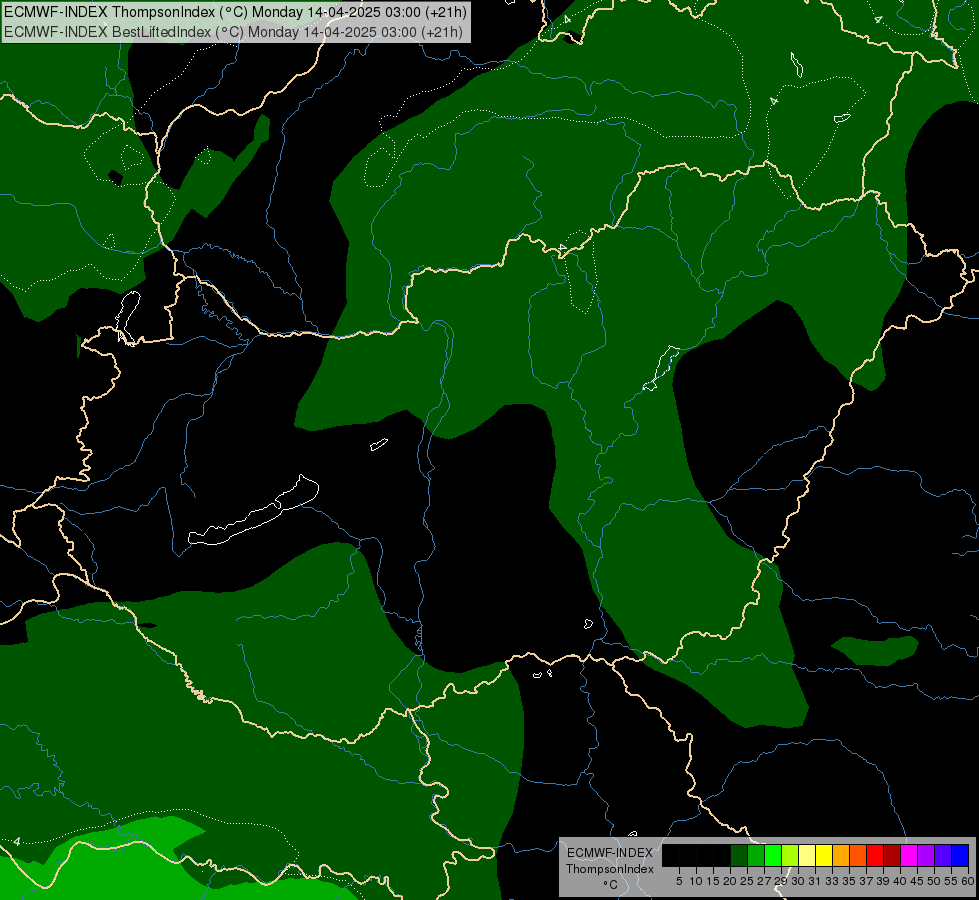The width and height of the screenshot is (979, 900).
Task: Click the legend tick value 15
Action: point(713,881)
